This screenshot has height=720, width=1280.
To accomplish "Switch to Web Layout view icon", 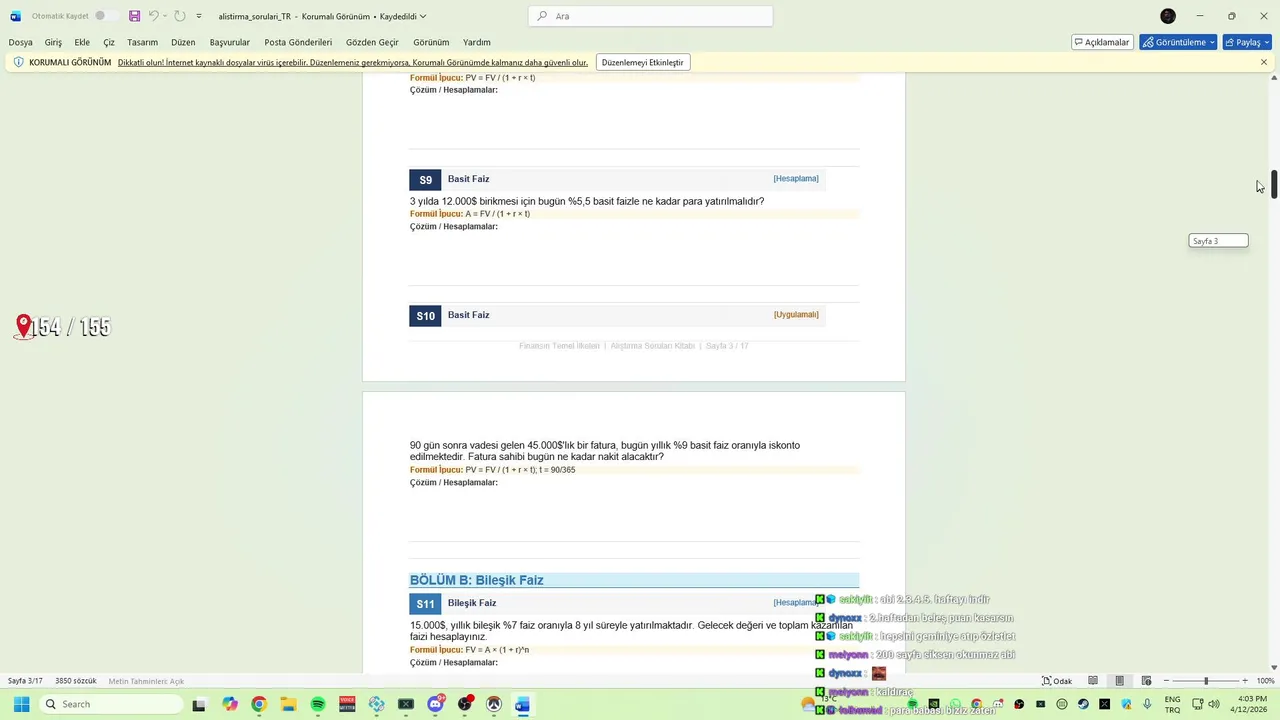I will coord(1146,681).
